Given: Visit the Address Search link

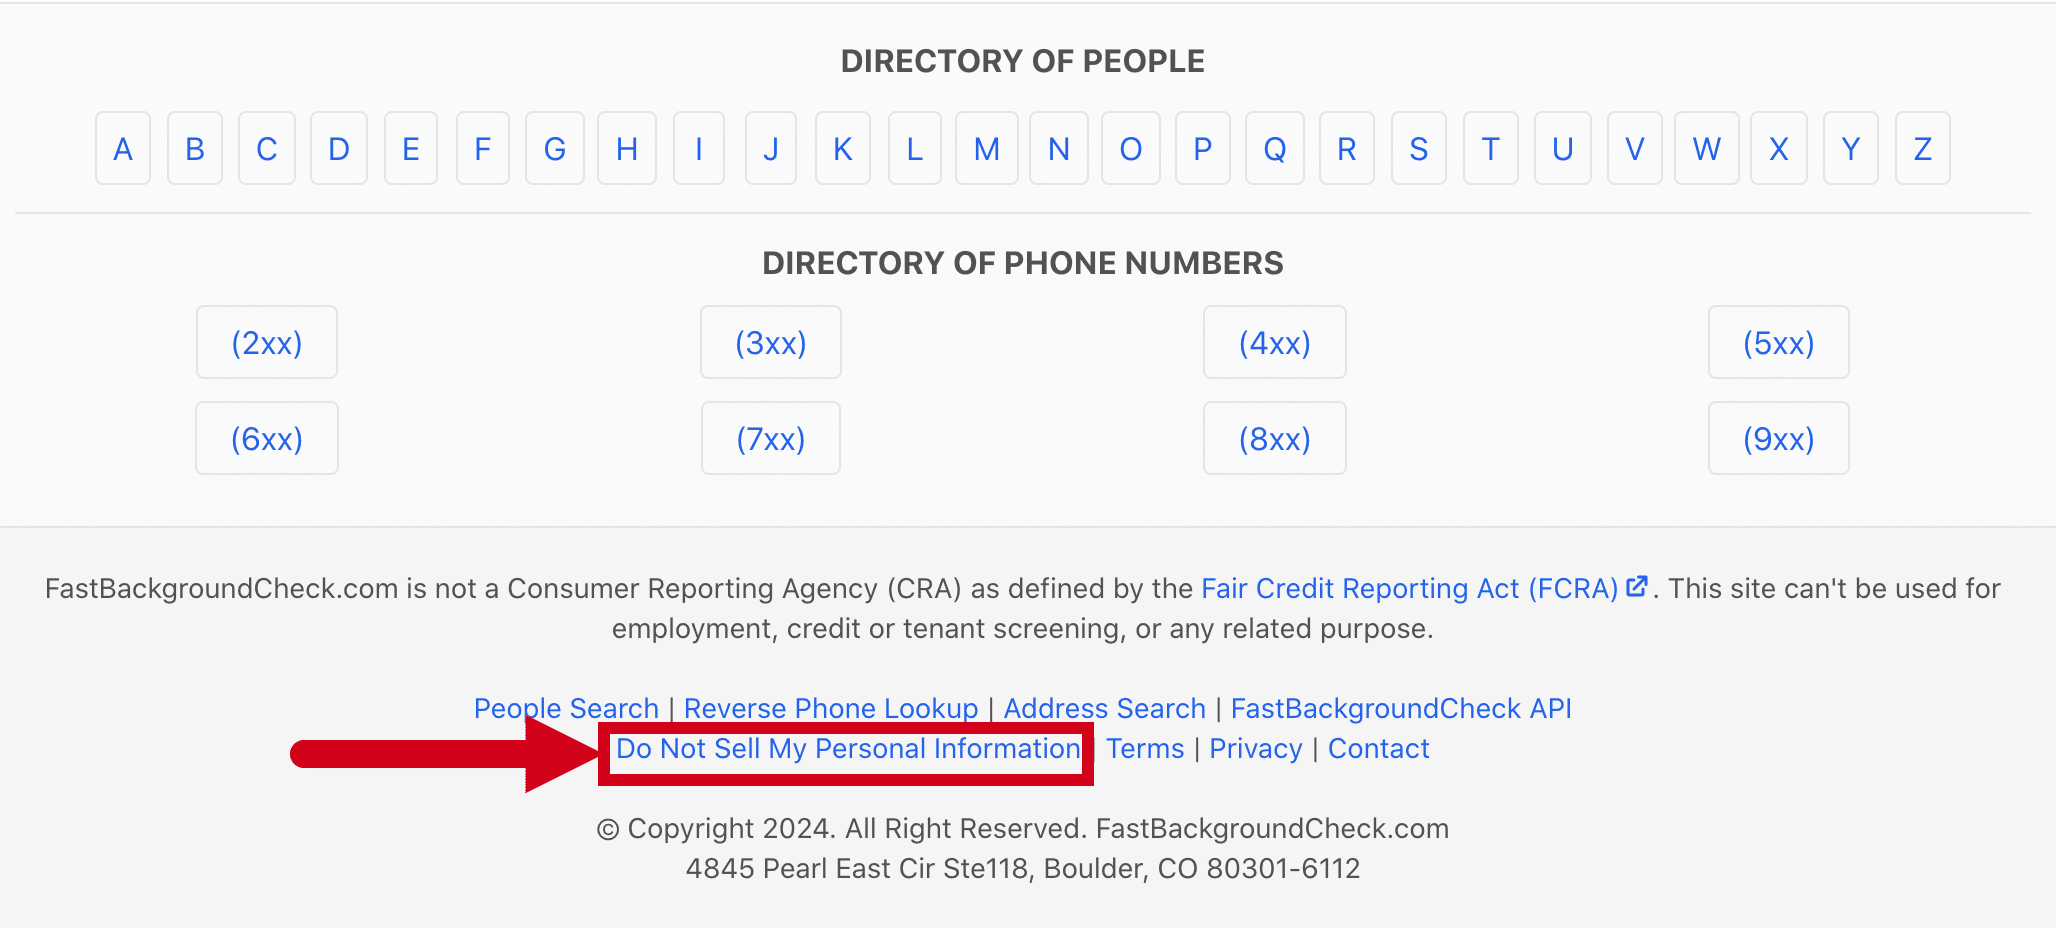Looking at the screenshot, I should [1105, 708].
